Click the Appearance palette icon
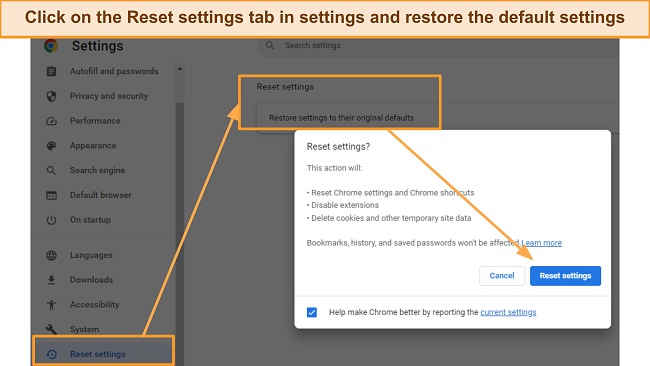 51,146
